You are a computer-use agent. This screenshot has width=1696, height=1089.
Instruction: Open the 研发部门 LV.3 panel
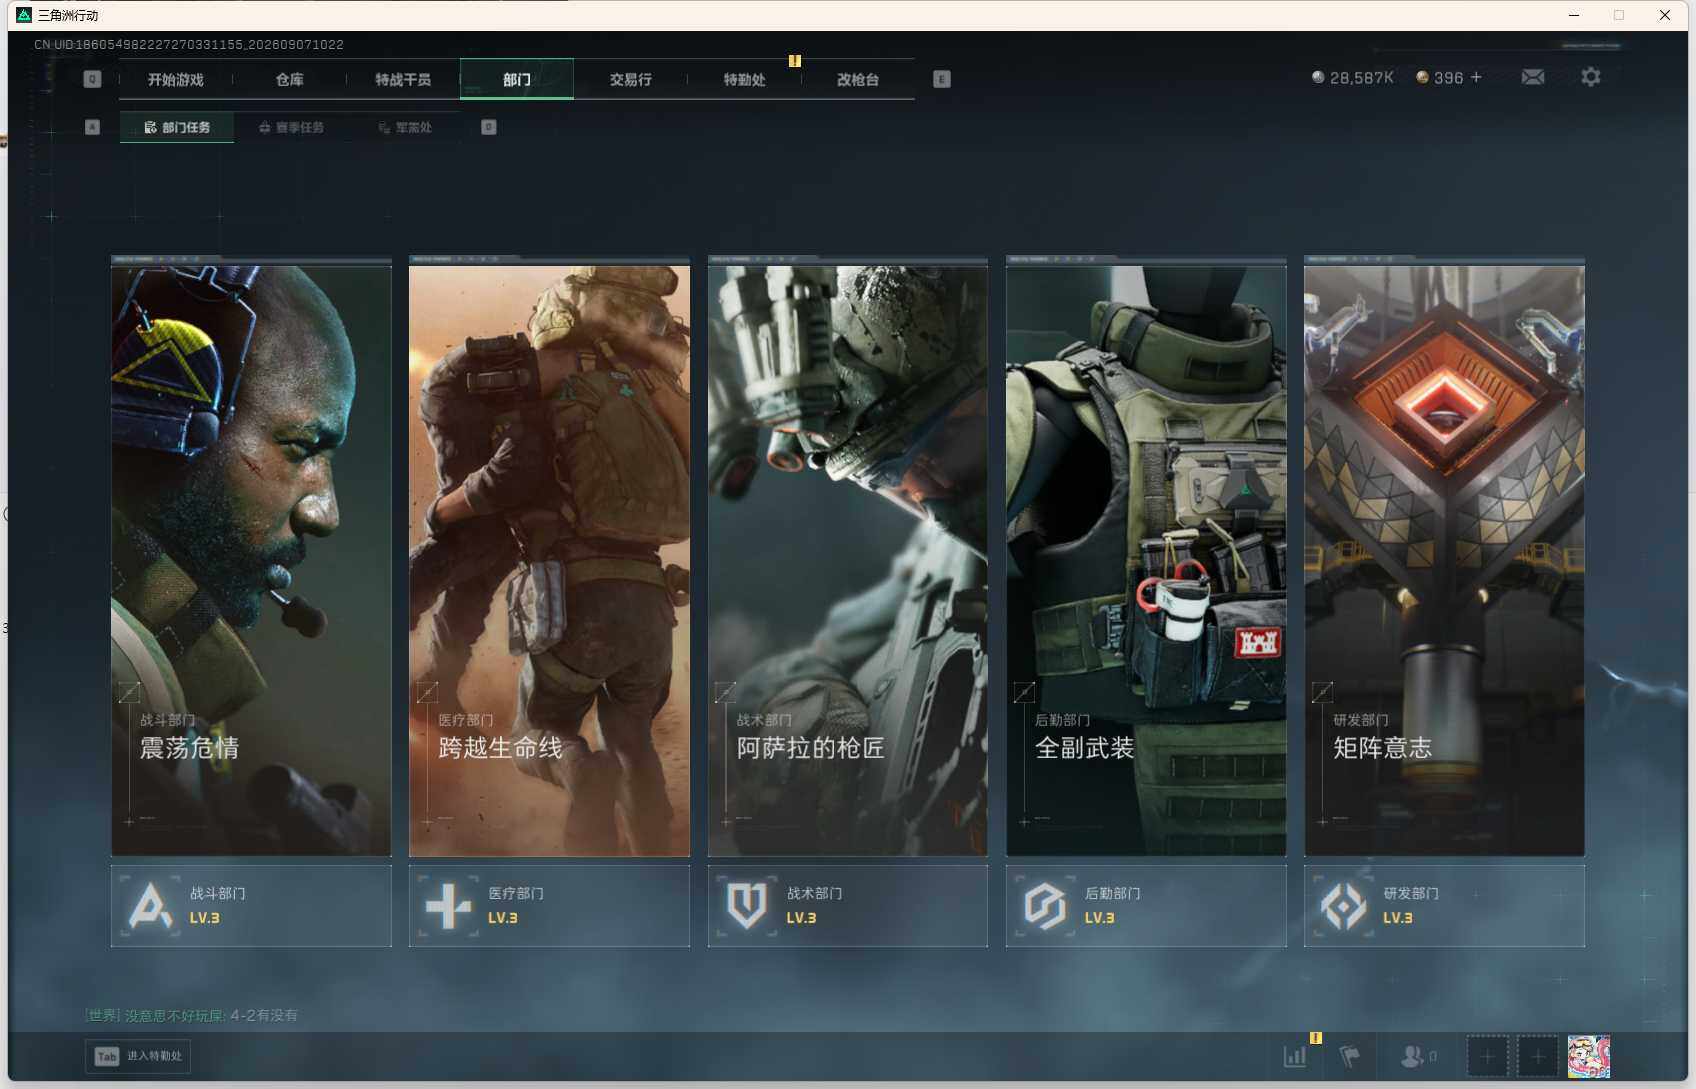[x=1444, y=906]
